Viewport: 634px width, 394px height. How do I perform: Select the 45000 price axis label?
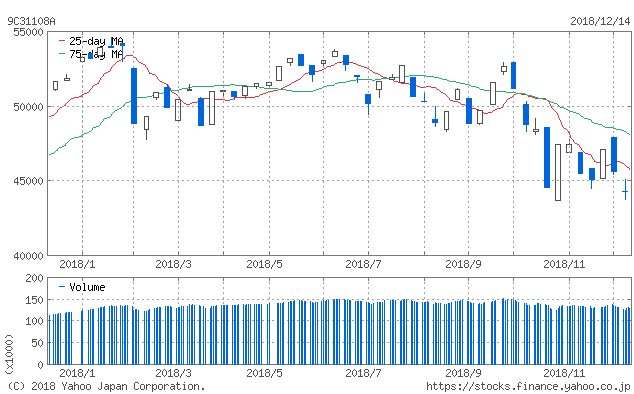click(28, 181)
